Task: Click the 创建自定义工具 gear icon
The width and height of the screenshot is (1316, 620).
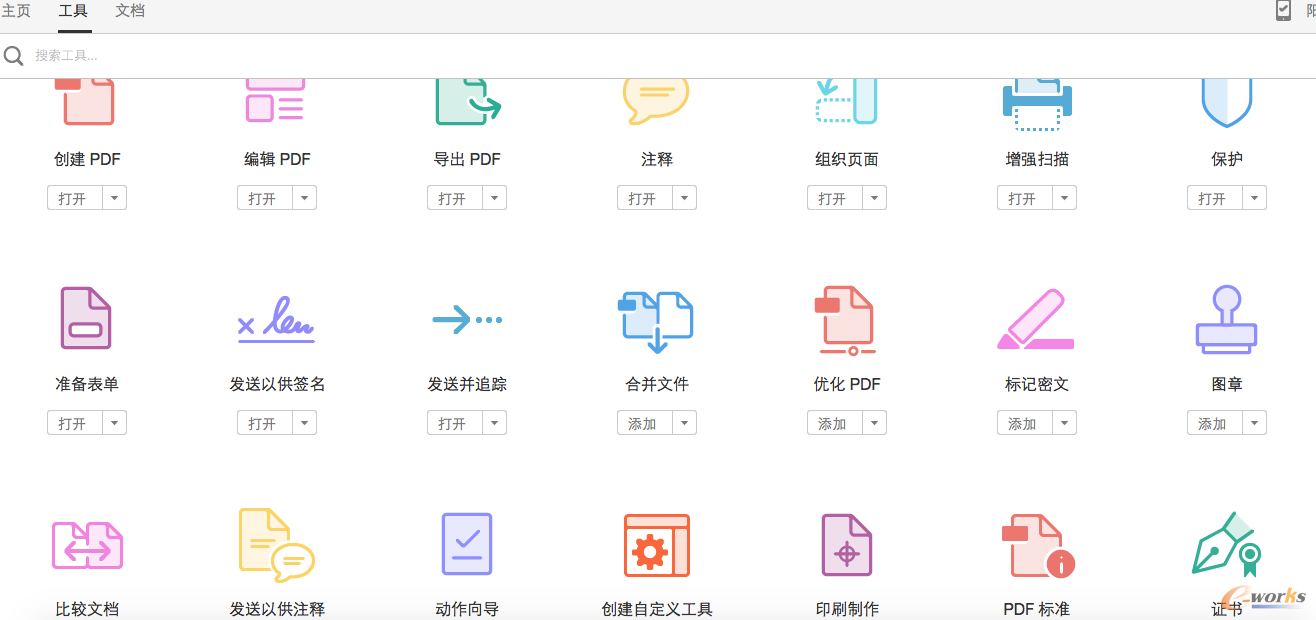Action: pyautogui.click(x=657, y=546)
